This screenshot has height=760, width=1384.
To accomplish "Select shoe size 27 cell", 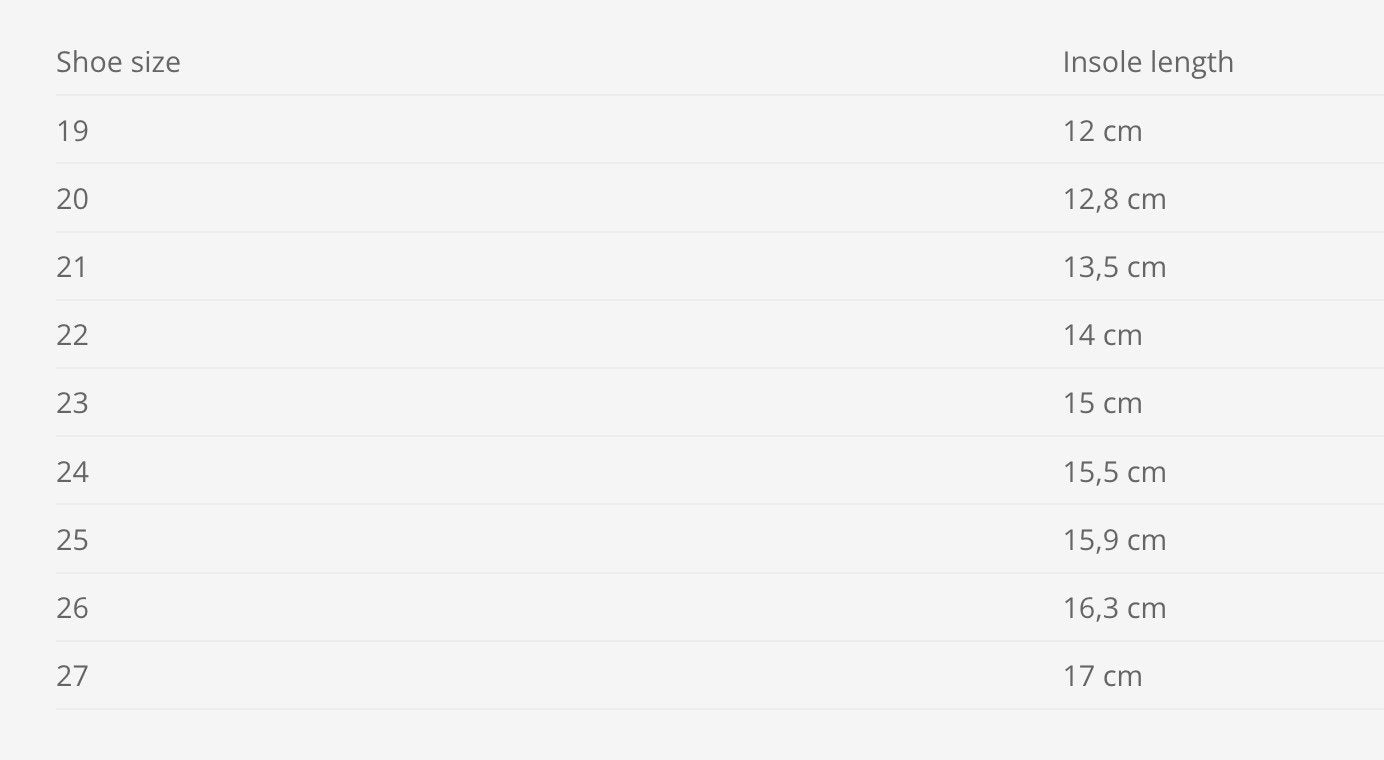I will [x=72, y=676].
